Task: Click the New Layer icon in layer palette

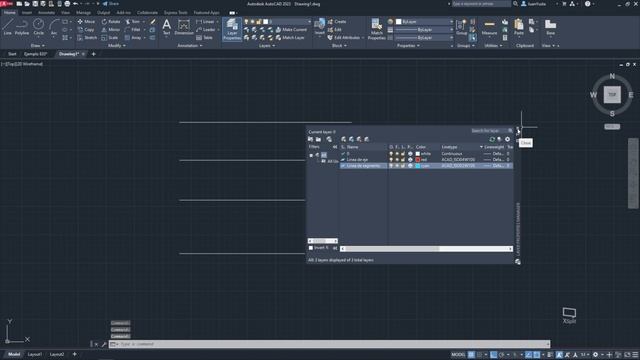Action: point(344,139)
